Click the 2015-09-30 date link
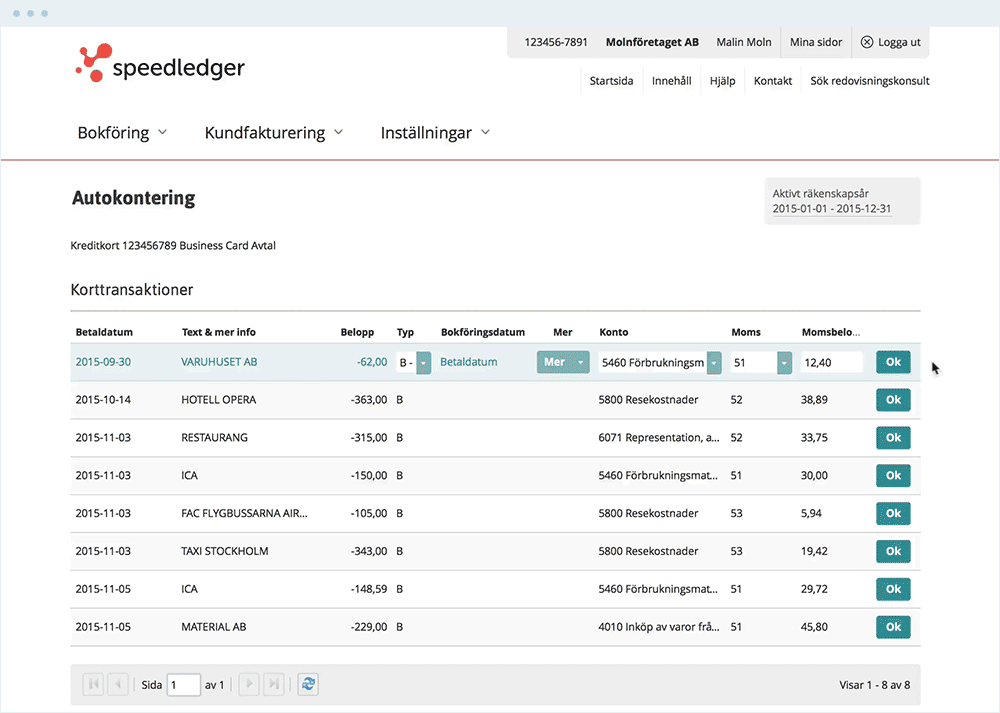 [x=103, y=362]
